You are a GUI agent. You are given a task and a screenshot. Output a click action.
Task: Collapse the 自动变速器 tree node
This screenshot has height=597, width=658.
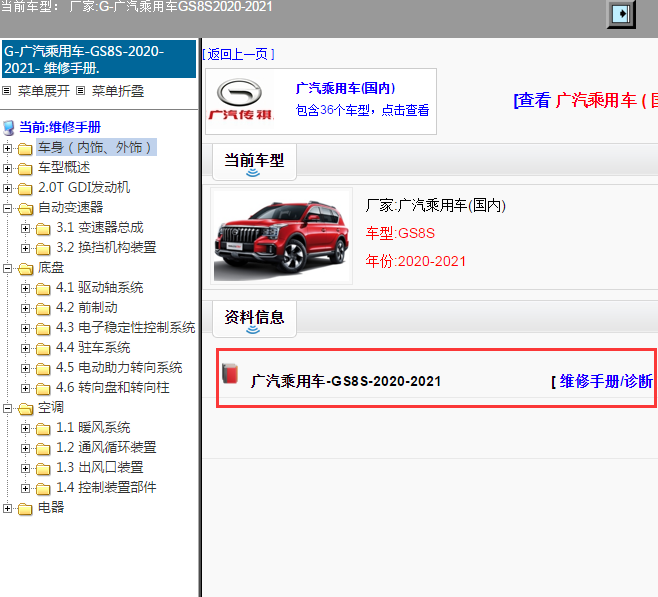(7, 209)
